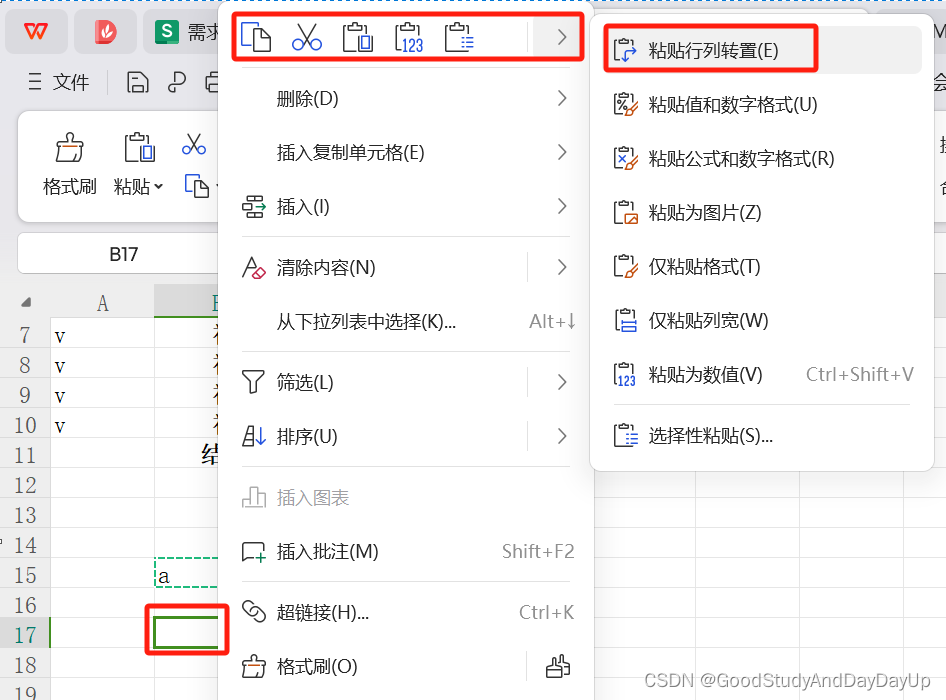
Task: Click the scissors cut icon in context menu
Action: coord(306,37)
